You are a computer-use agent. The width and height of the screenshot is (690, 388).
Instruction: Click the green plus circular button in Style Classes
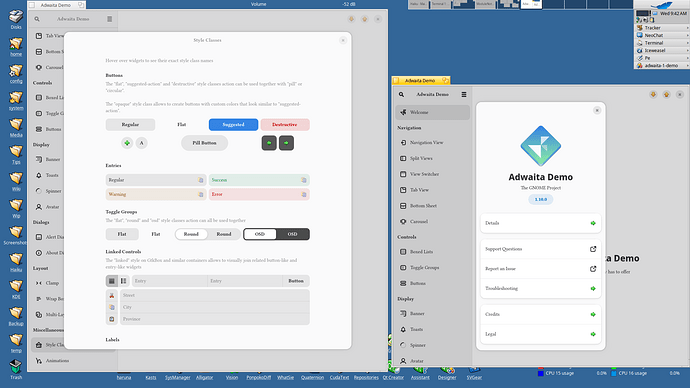coord(127,143)
